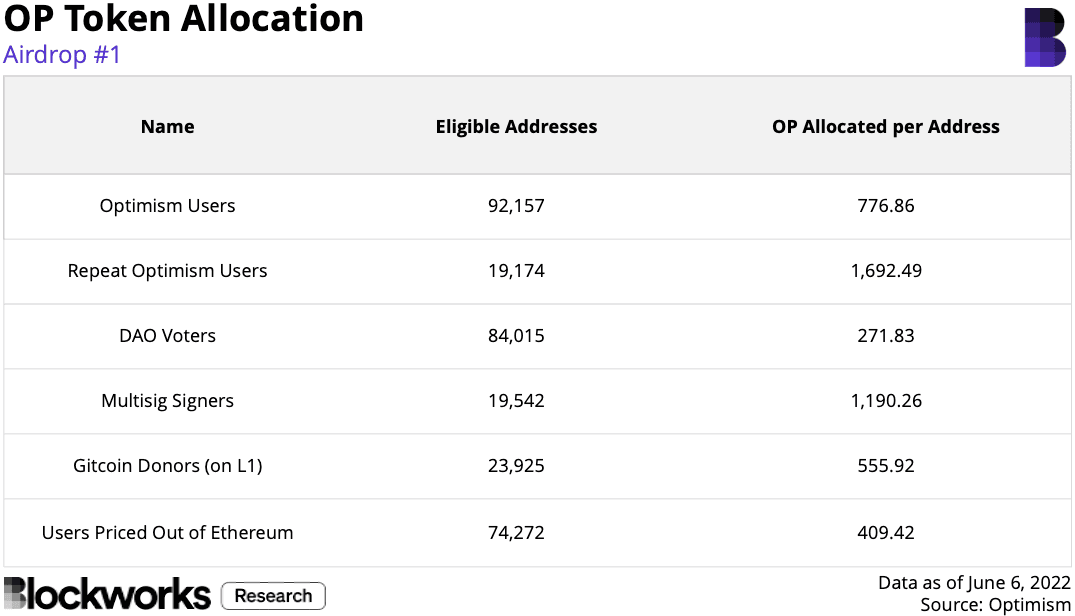
Task: Click the OP Allocated per Address header
Action: coord(886,127)
